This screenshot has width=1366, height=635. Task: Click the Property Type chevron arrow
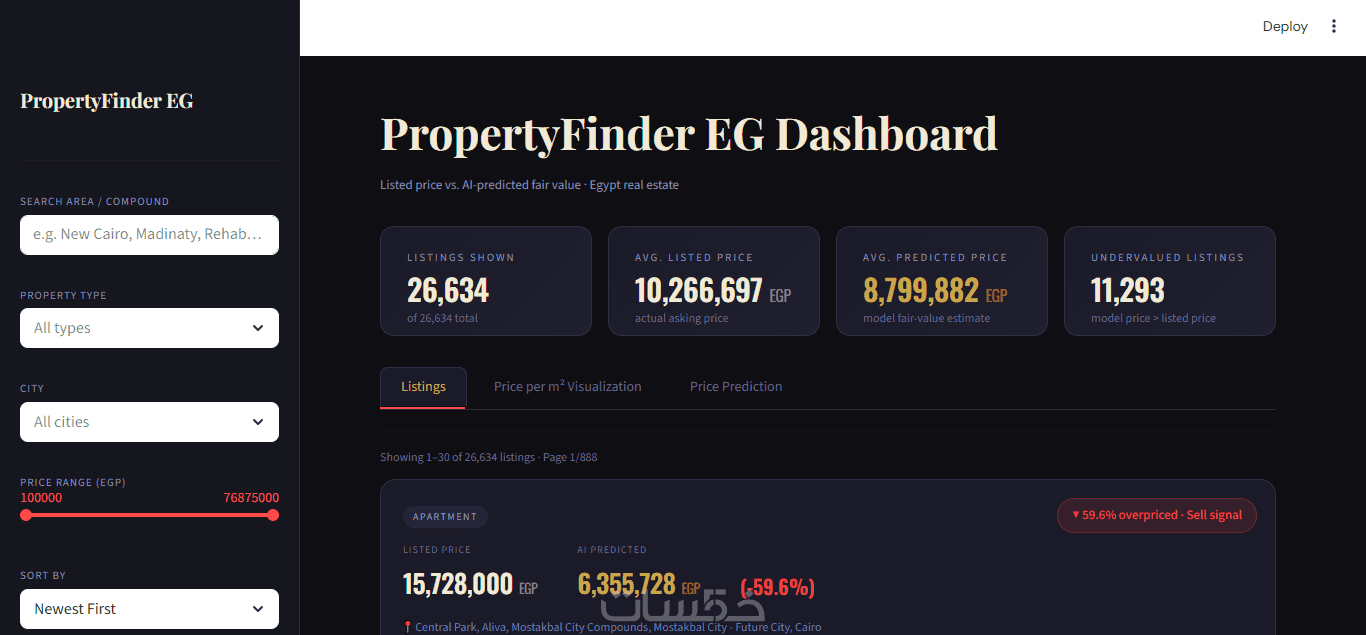pos(258,328)
